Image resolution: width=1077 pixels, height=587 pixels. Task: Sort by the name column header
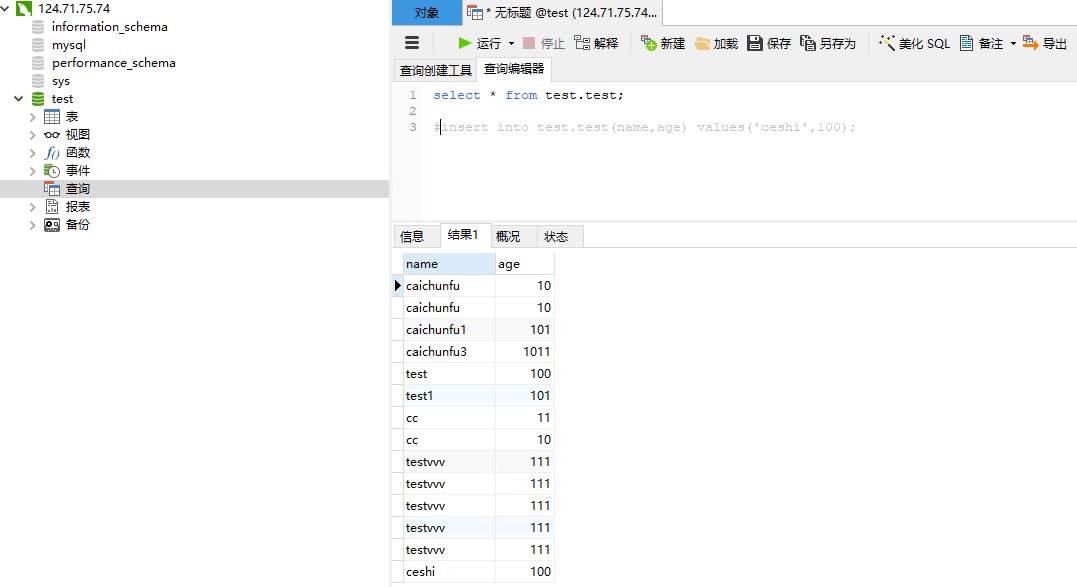(x=449, y=264)
